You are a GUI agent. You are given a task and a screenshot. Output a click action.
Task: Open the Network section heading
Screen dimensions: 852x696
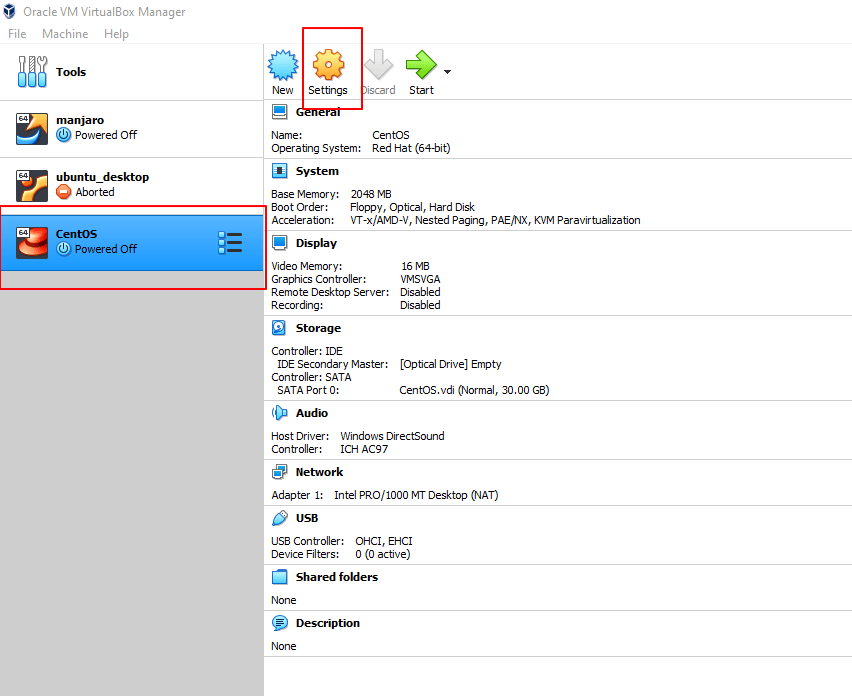[x=320, y=472]
